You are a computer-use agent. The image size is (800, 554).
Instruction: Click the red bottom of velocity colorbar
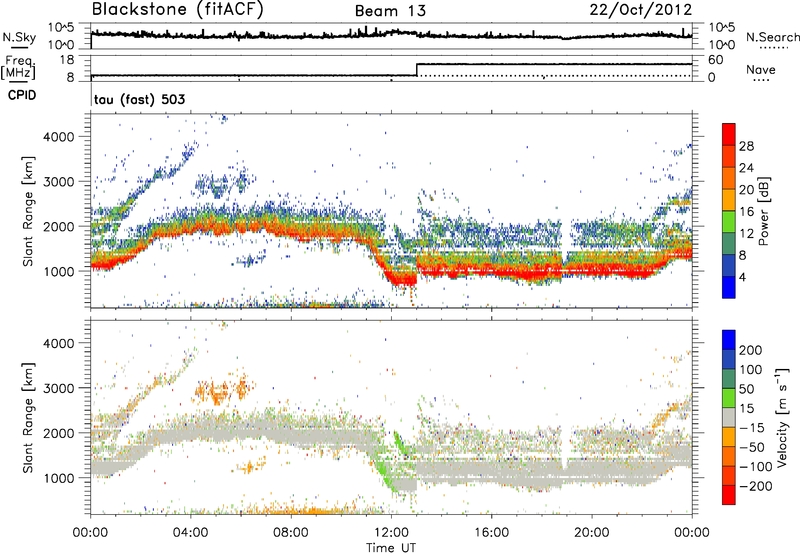(x=729, y=495)
